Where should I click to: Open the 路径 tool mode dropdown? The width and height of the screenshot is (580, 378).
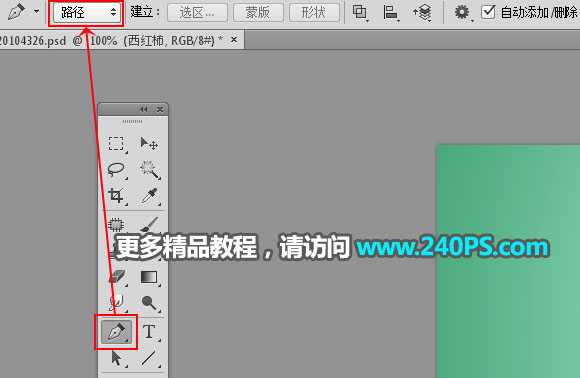[x=86, y=13]
